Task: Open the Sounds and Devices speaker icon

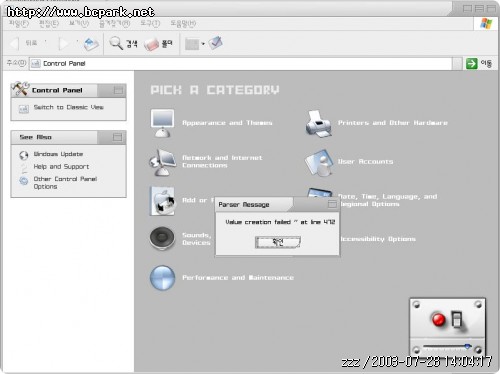Action: point(162,238)
